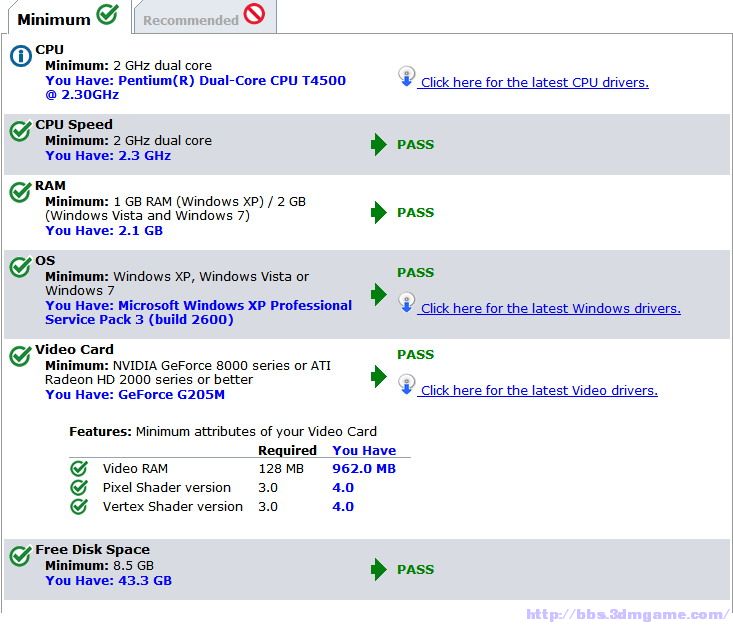Click 'You Have: GeForce G205M' text
Screen dimensions: 733x627
[x=135, y=395]
